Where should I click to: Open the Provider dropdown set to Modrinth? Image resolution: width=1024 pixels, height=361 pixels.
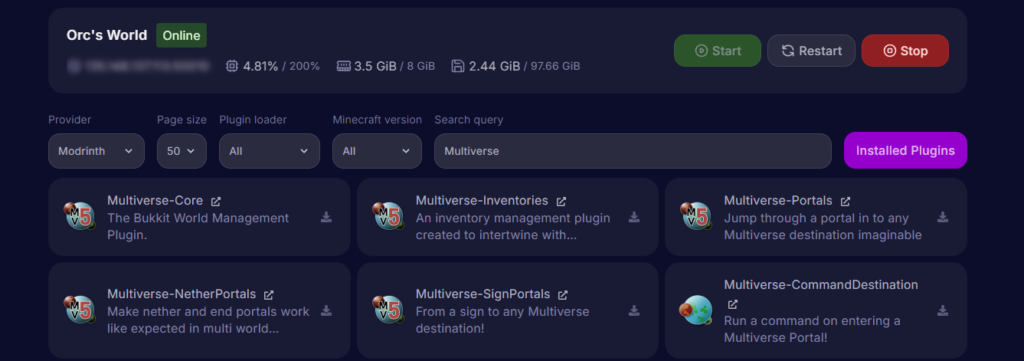[x=96, y=151]
